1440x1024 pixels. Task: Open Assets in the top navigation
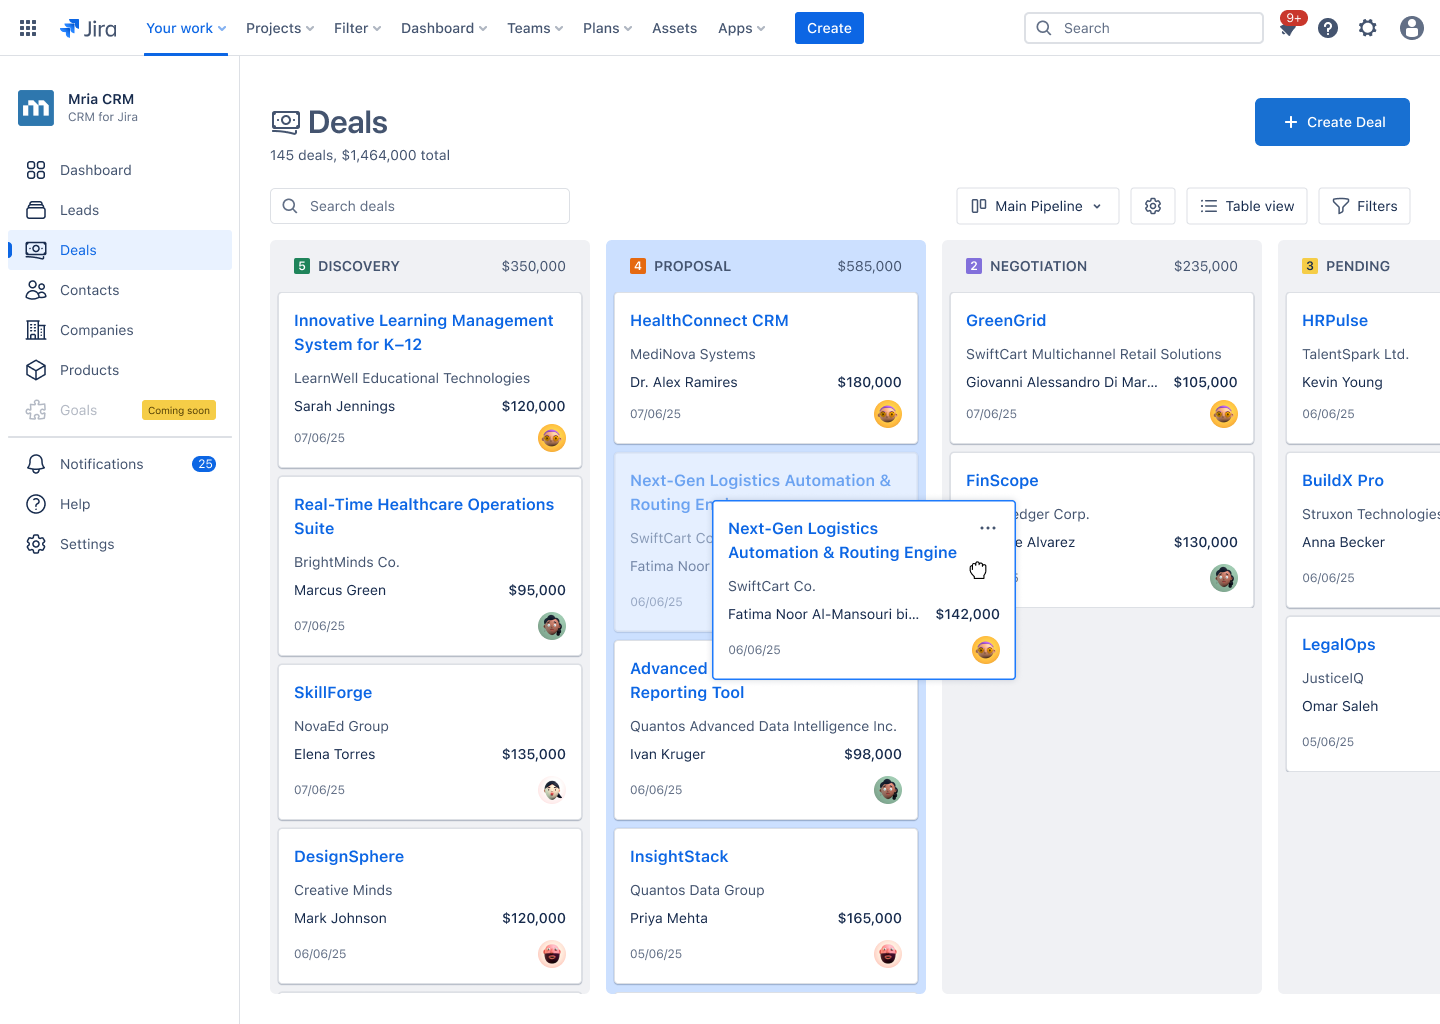674,28
